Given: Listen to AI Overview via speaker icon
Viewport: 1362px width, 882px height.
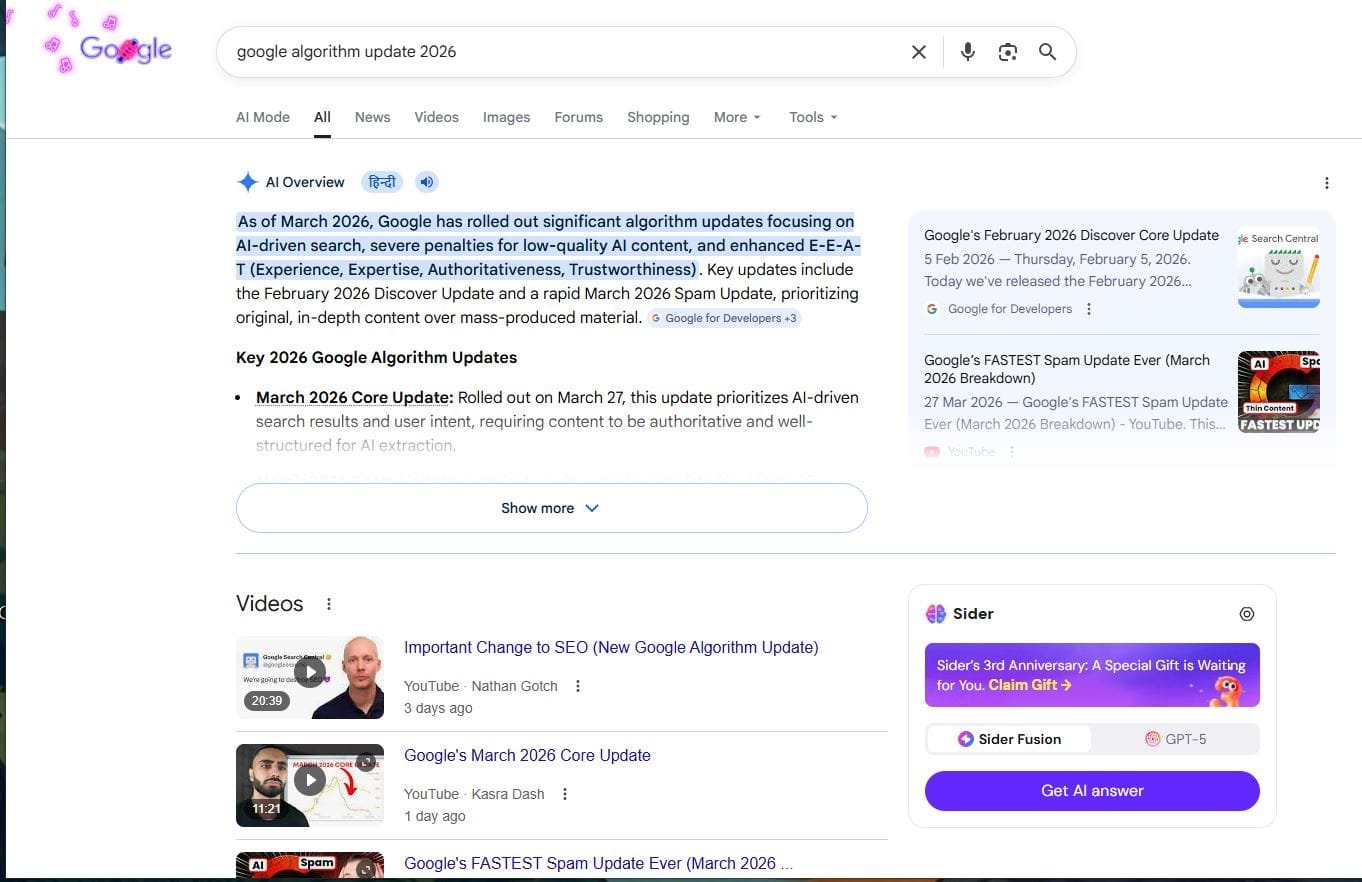Looking at the screenshot, I should click(427, 182).
